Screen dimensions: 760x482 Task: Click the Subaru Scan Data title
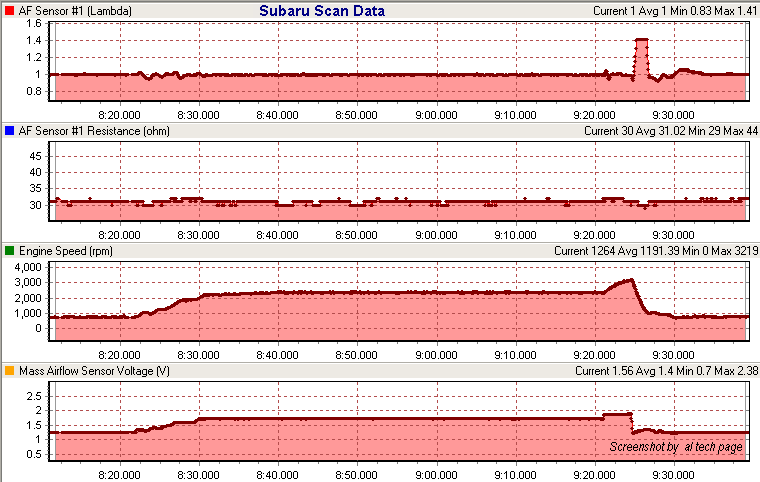pos(321,11)
